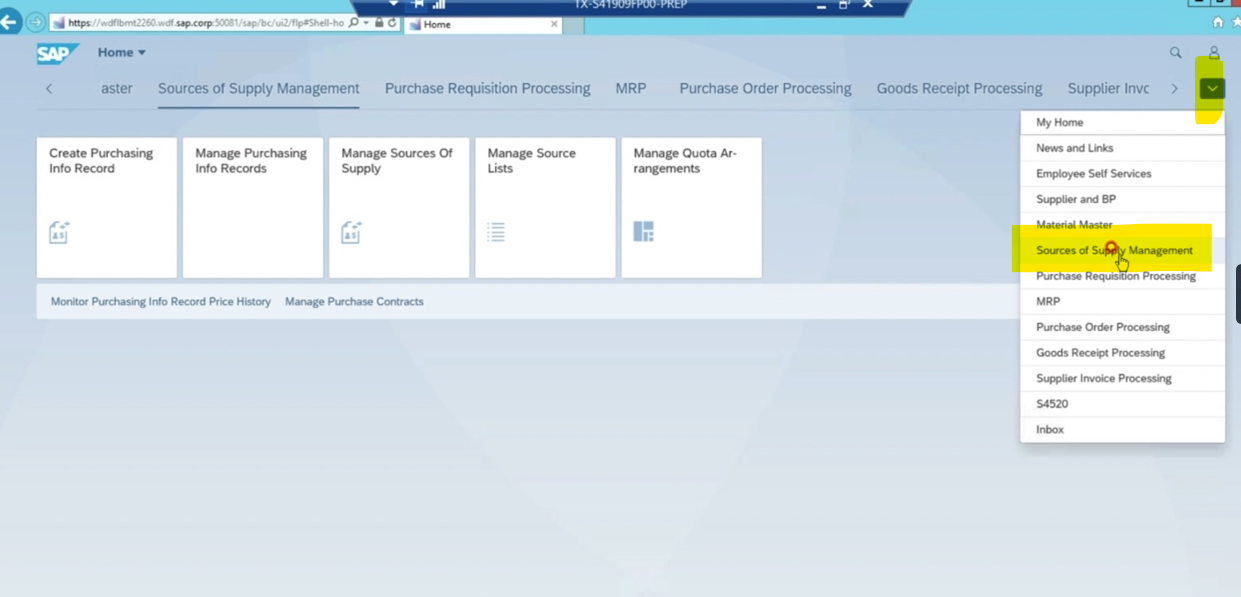
Task: Toggle the tab overflow dropdown chevron button
Action: click(x=1212, y=89)
